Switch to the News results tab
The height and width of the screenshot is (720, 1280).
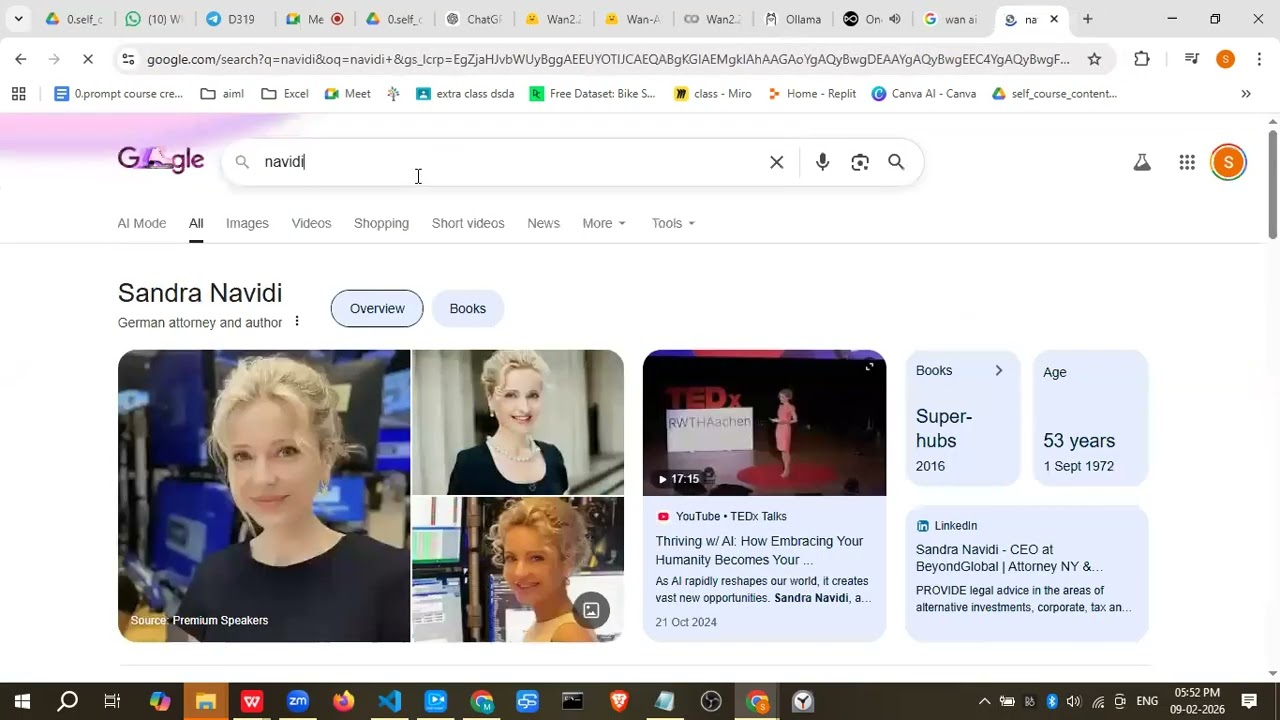point(543,223)
